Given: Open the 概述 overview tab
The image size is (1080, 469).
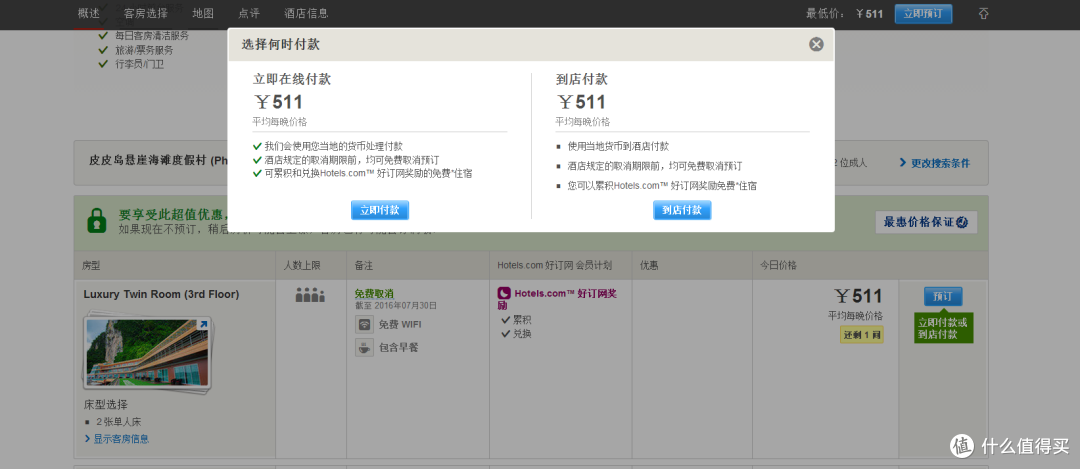Looking at the screenshot, I should pos(89,13).
